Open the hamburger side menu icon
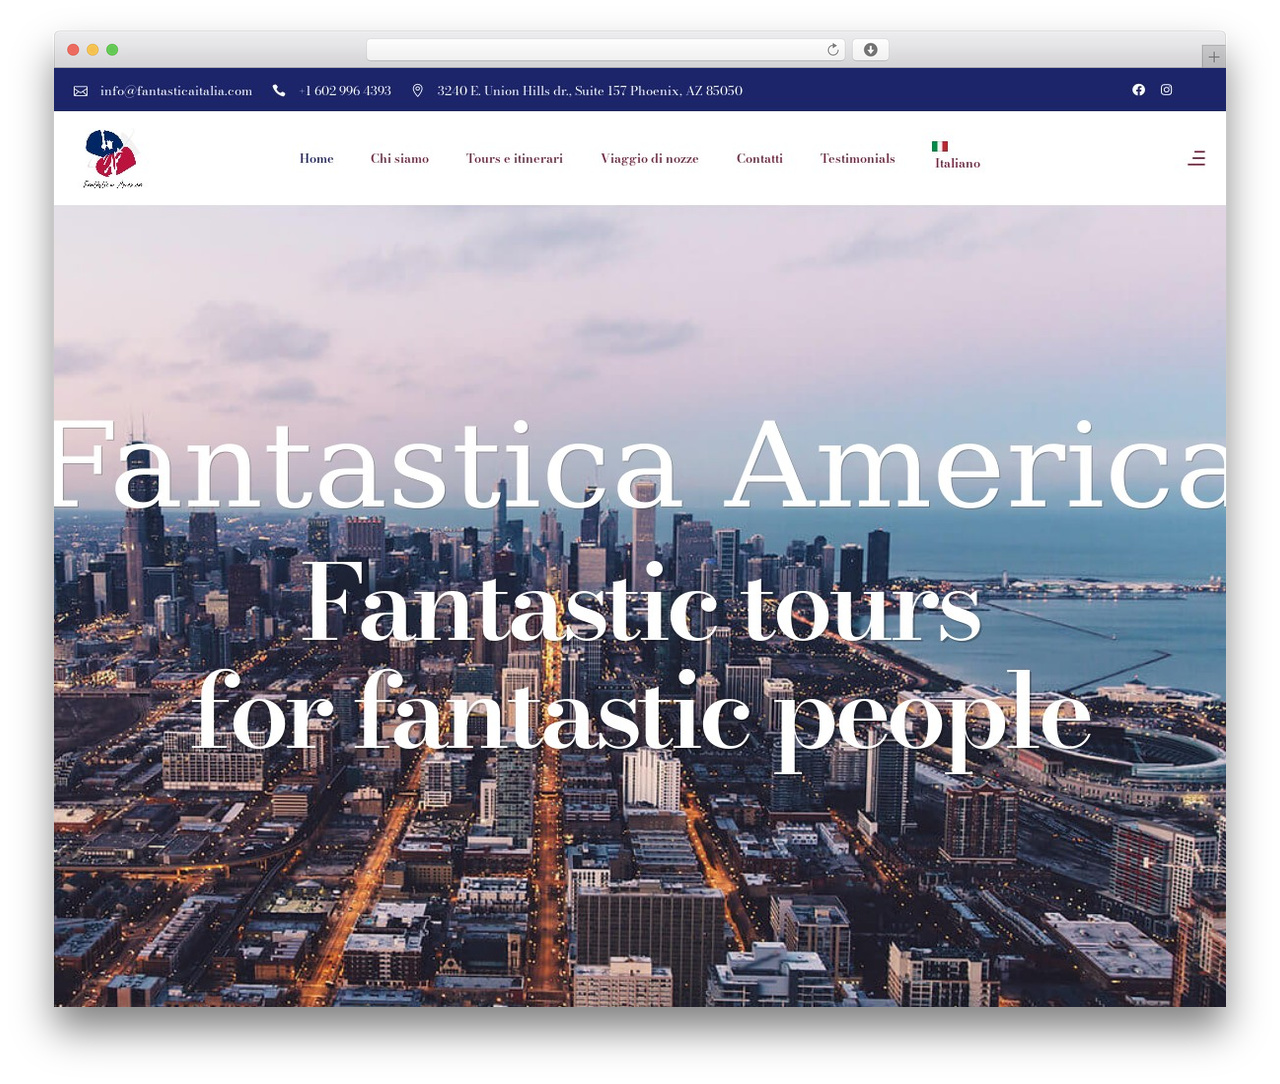The height and width of the screenshot is (1084, 1280). [x=1196, y=158]
